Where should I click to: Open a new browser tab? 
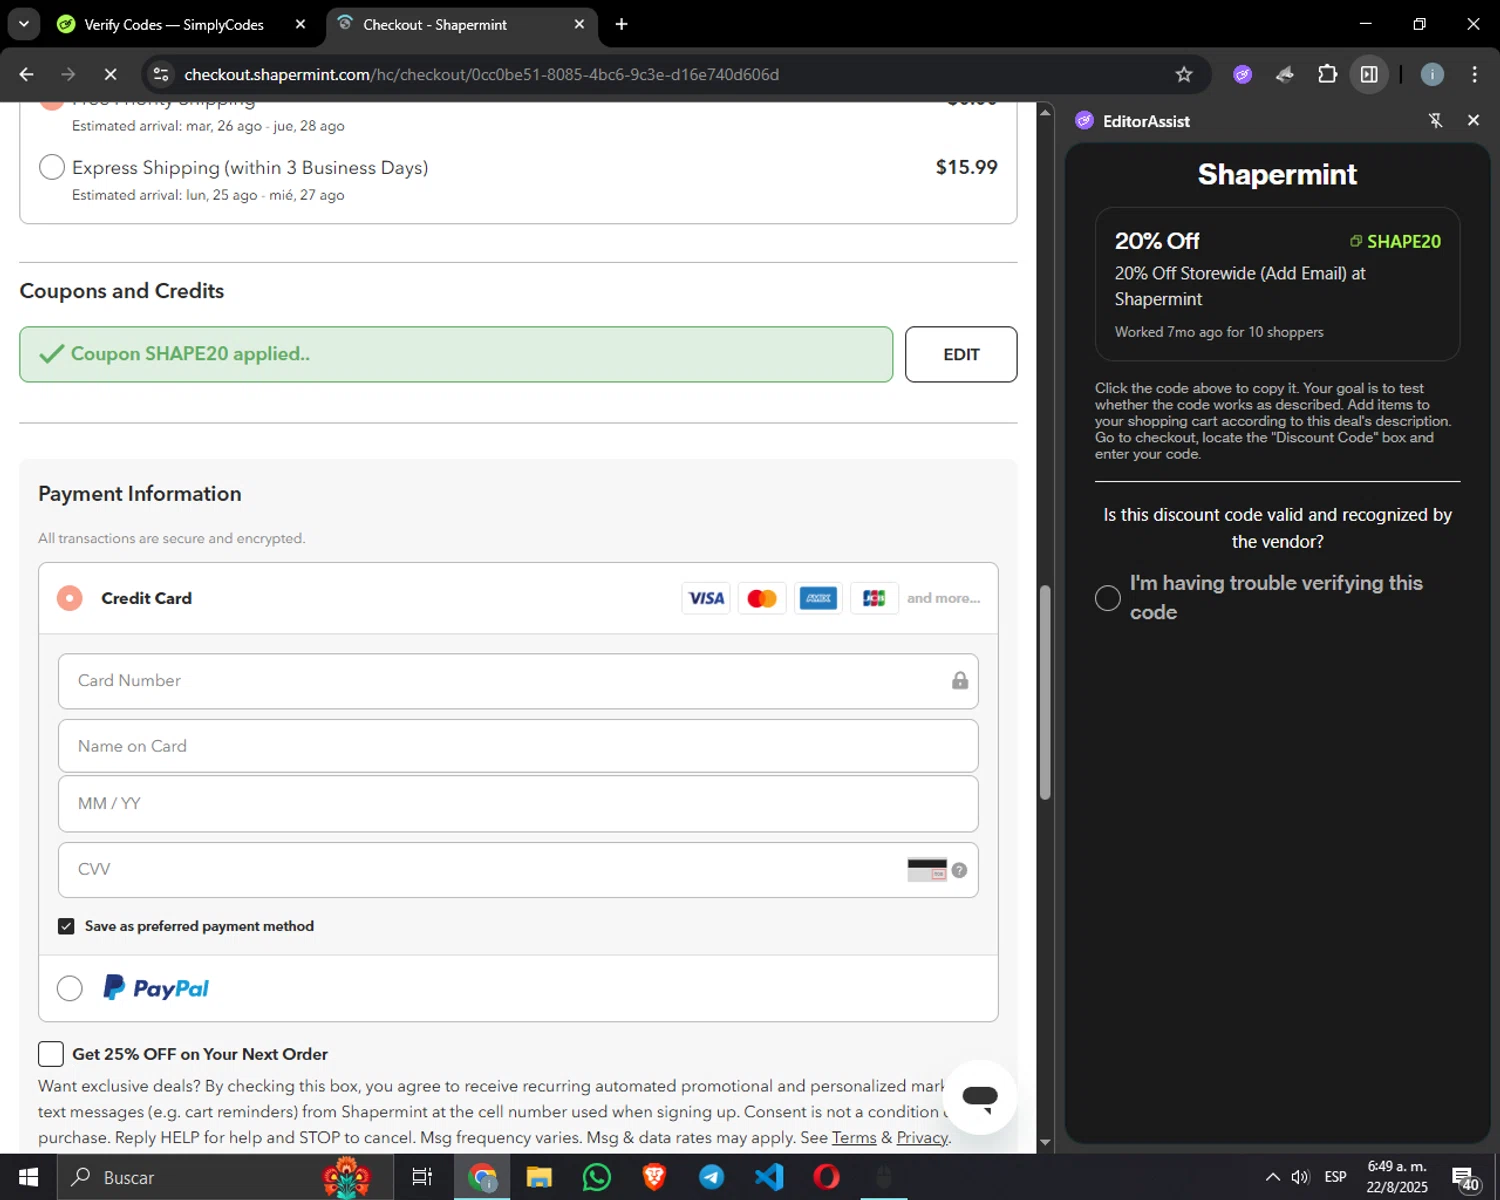tap(621, 24)
